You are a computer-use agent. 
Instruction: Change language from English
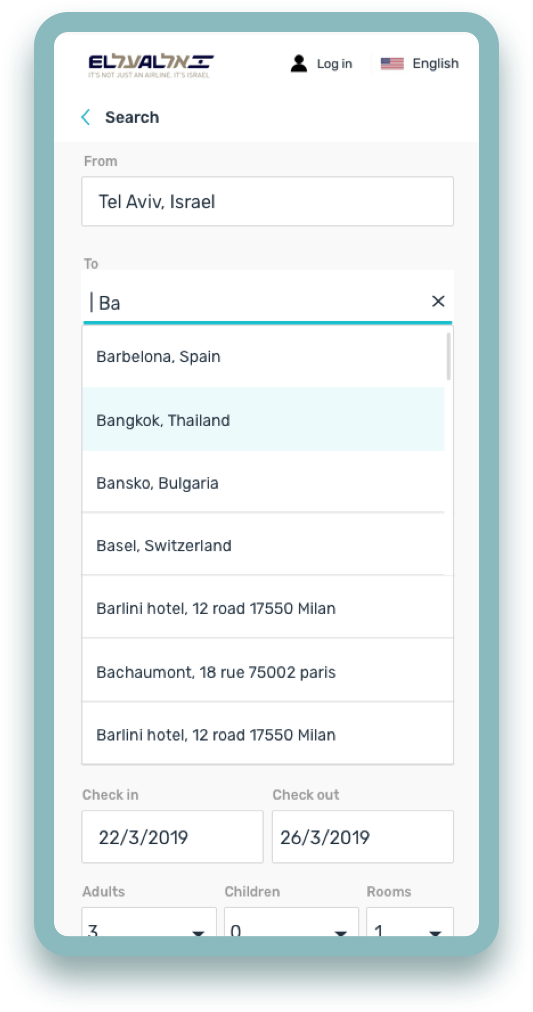click(x=436, y=63)
